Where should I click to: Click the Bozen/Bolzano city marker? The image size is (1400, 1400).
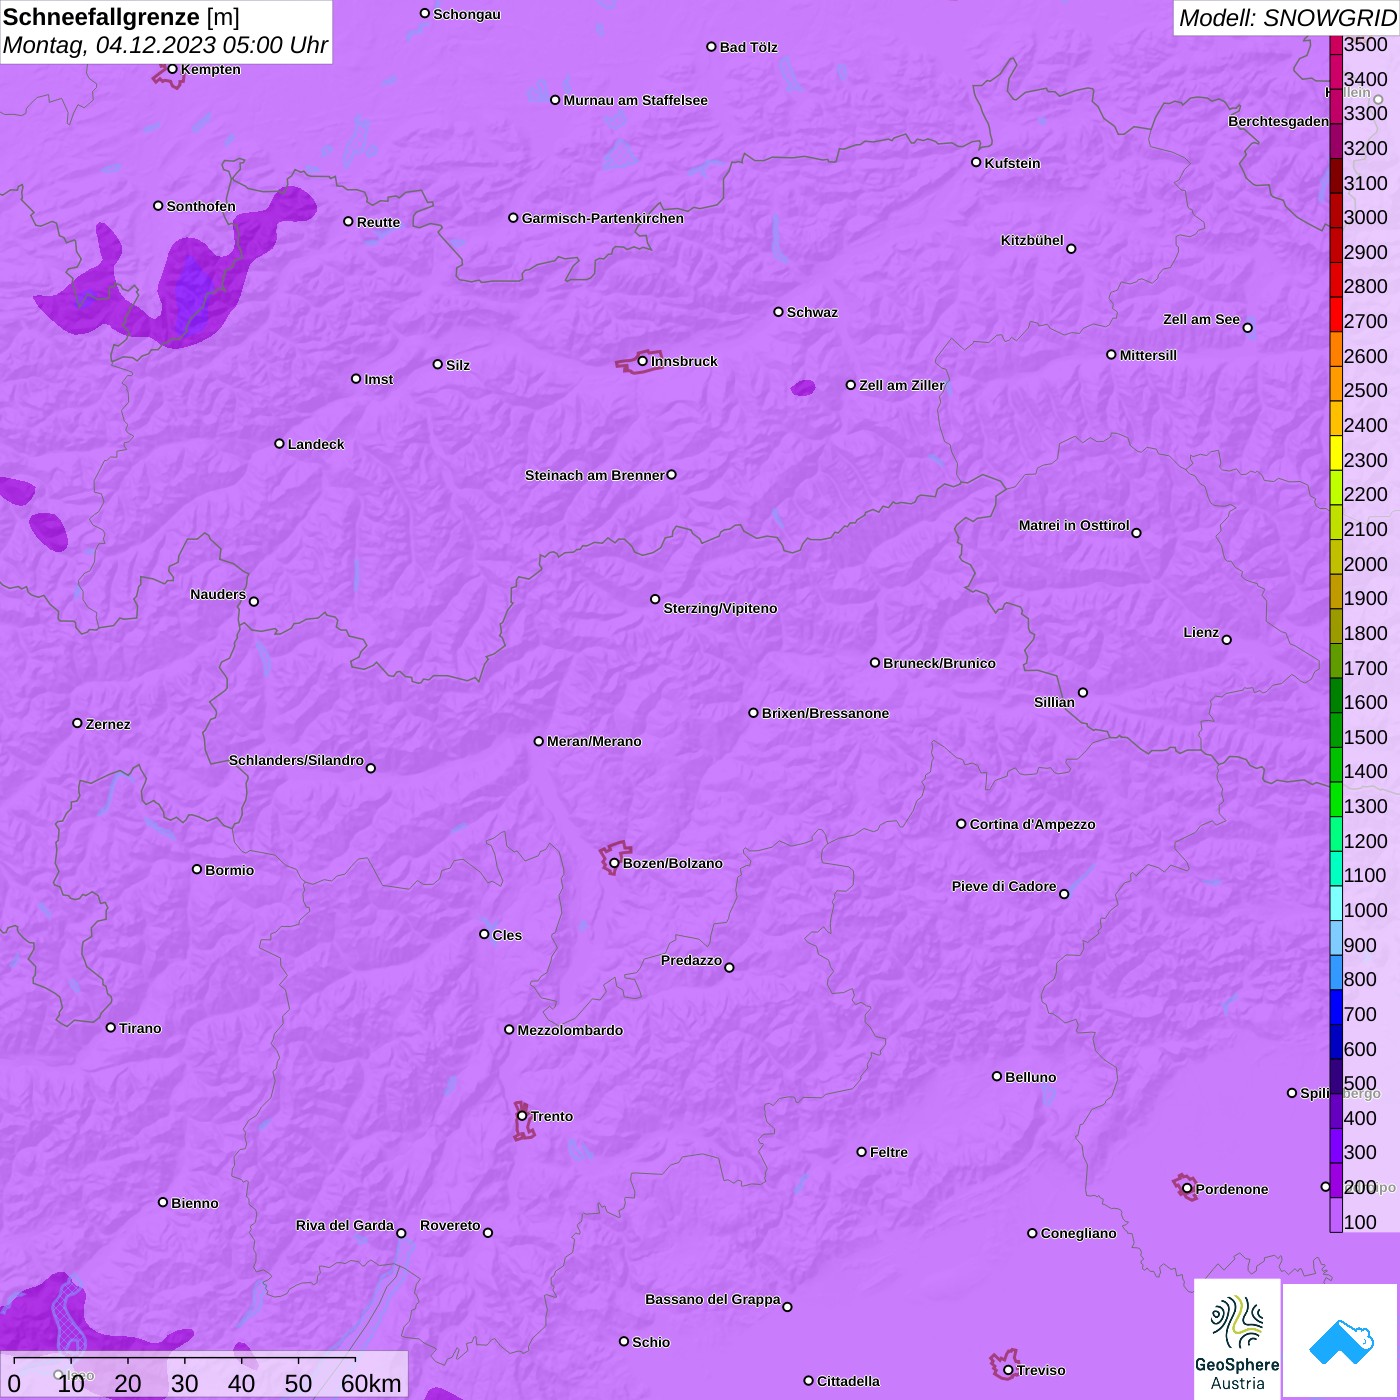pyautogui.click(x=614, y=863)
